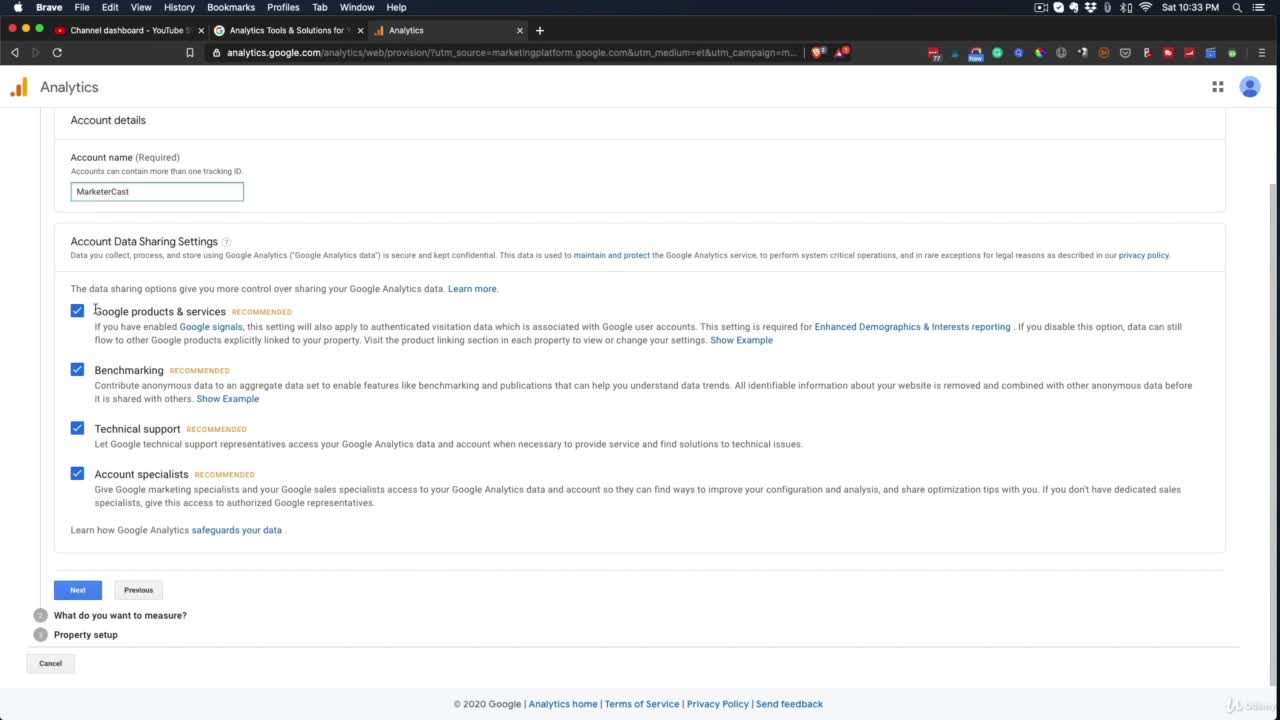1280x720 pixels.
Task: Open the Google apps grid
Action: [1218, 87]
